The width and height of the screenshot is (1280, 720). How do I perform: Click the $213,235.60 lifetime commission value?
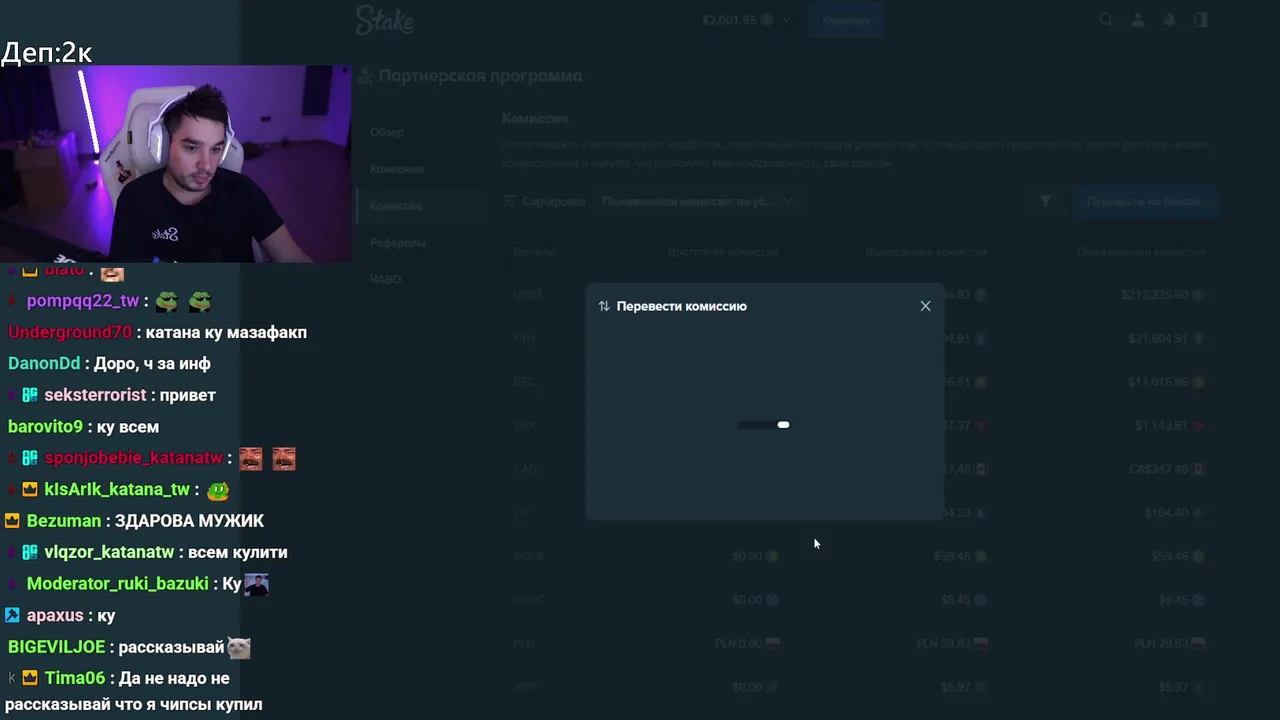1155,295
